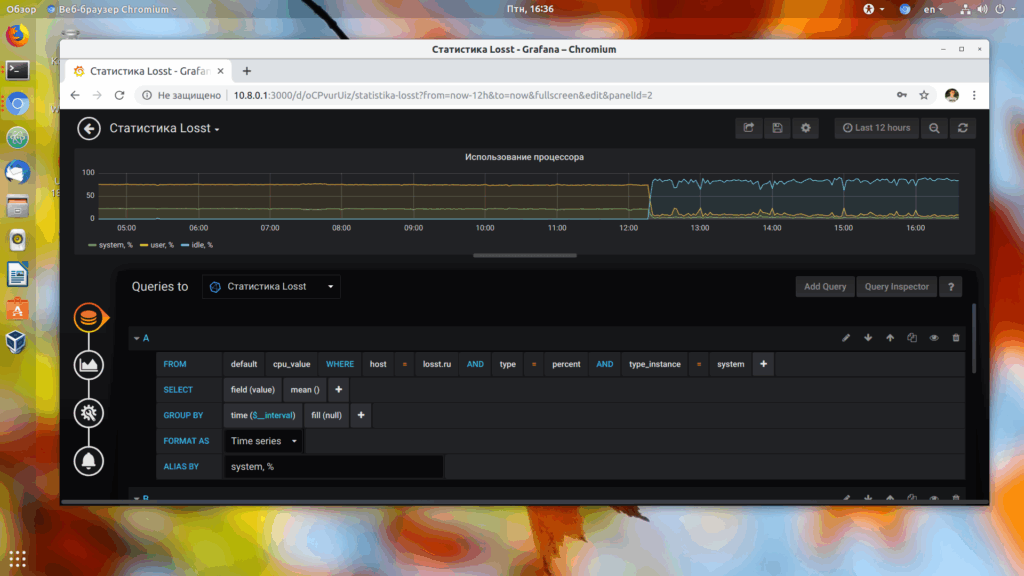Screen dimensions: 1024x576
Task: Open the Статистика Losst data source dropdown
Action: pos(271,287)
